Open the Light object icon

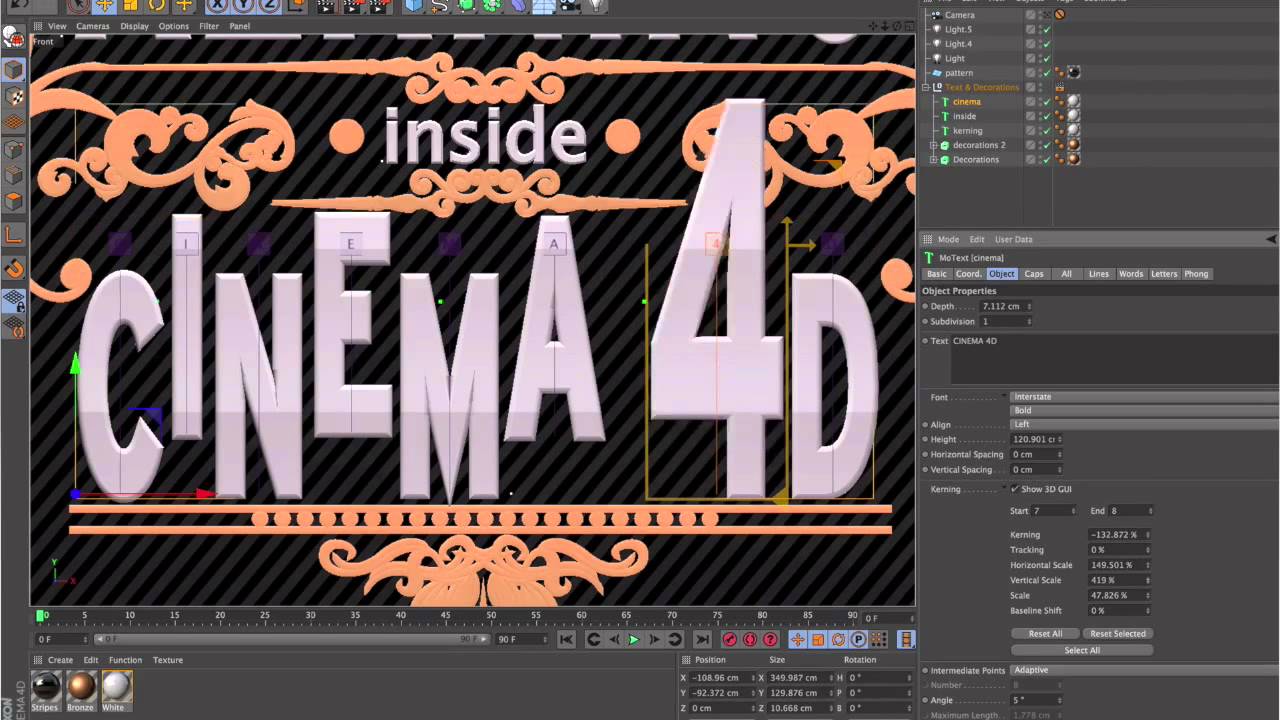pos(596,5)
